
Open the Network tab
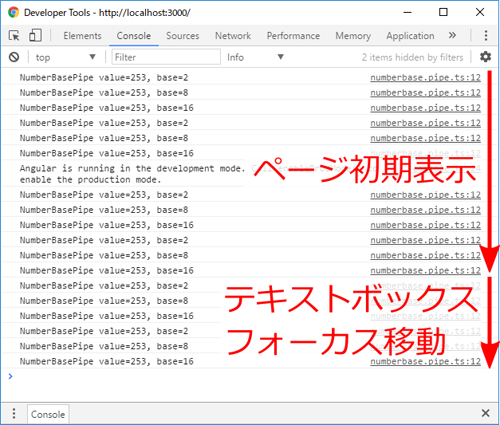click(233, 35)
